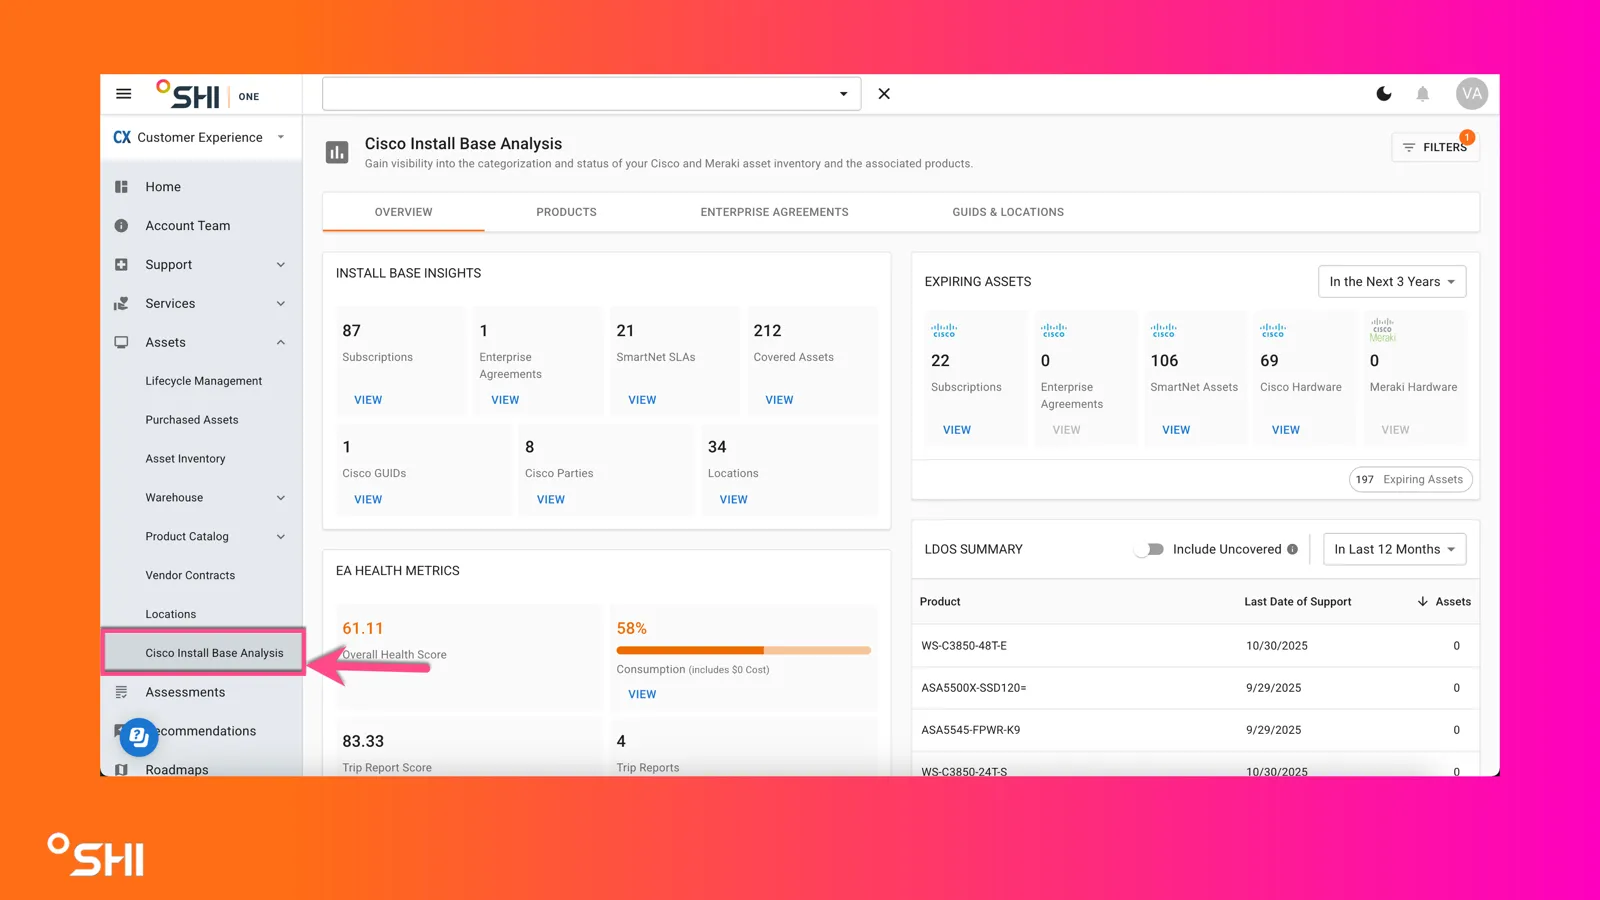1600x900 pixels.
Task: Click the Include Uncovered info icon
Action: [1293, 549]
